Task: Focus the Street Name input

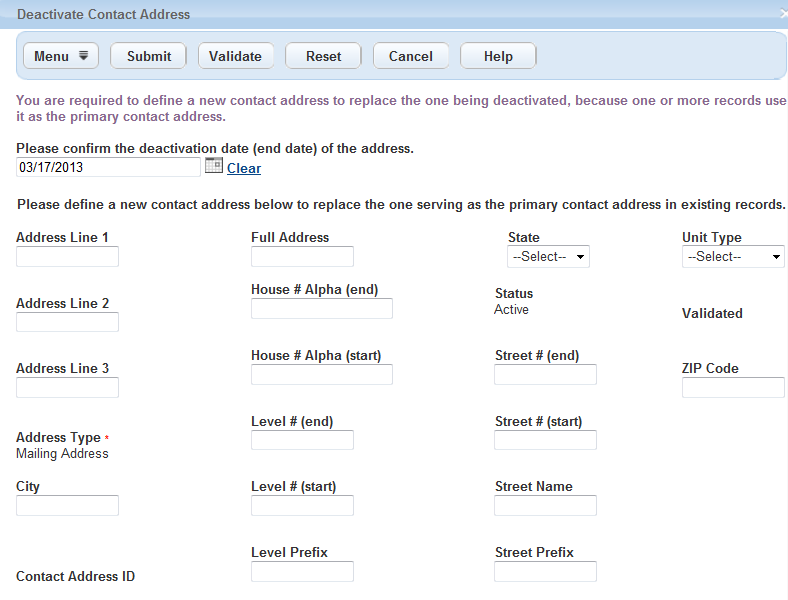Action: (x=545, y=506)
